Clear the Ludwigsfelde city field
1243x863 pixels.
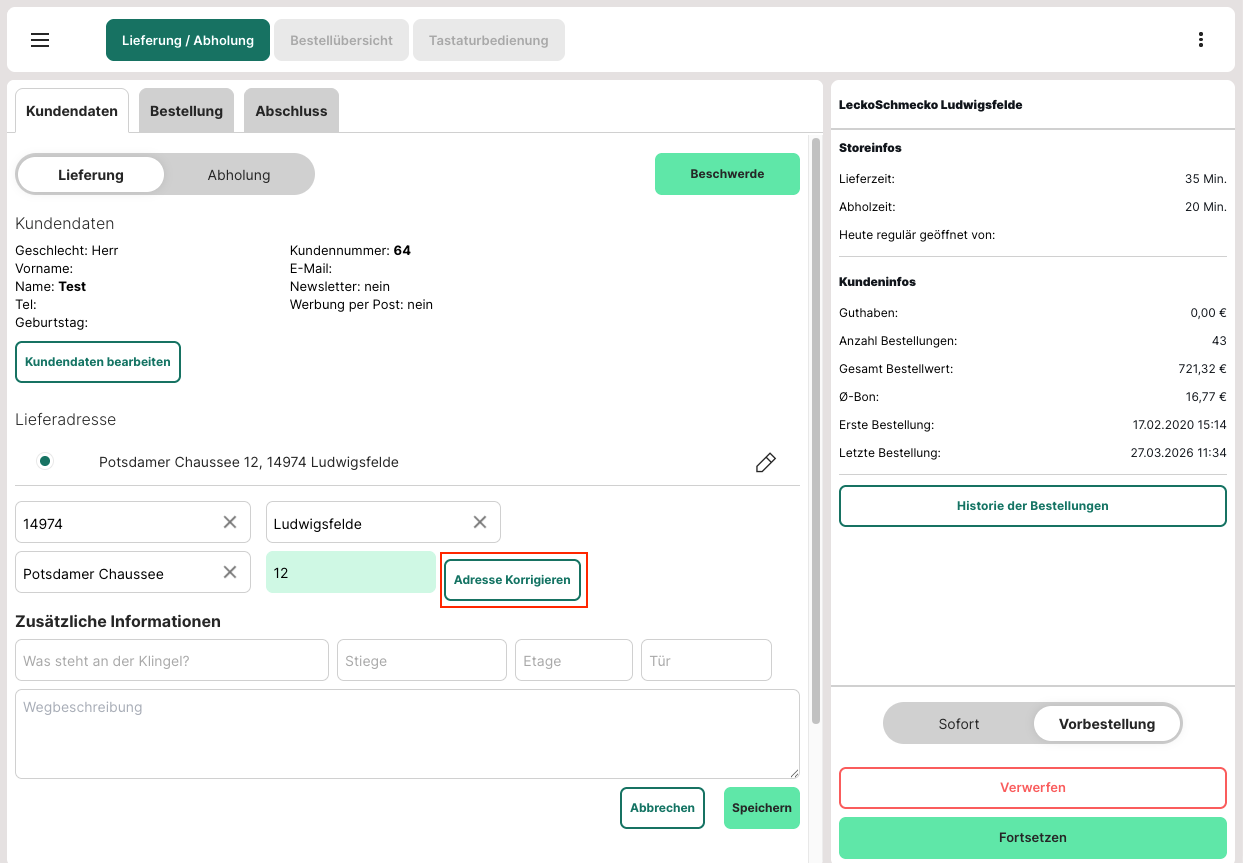480,522
